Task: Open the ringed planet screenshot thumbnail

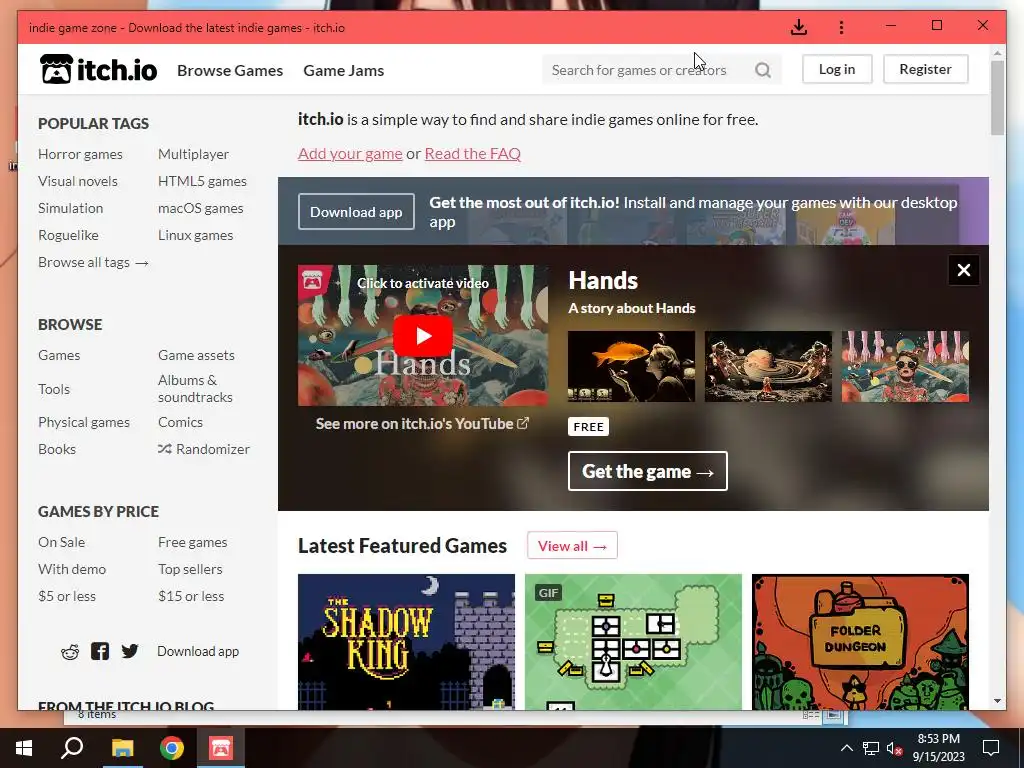Action: 768,366
